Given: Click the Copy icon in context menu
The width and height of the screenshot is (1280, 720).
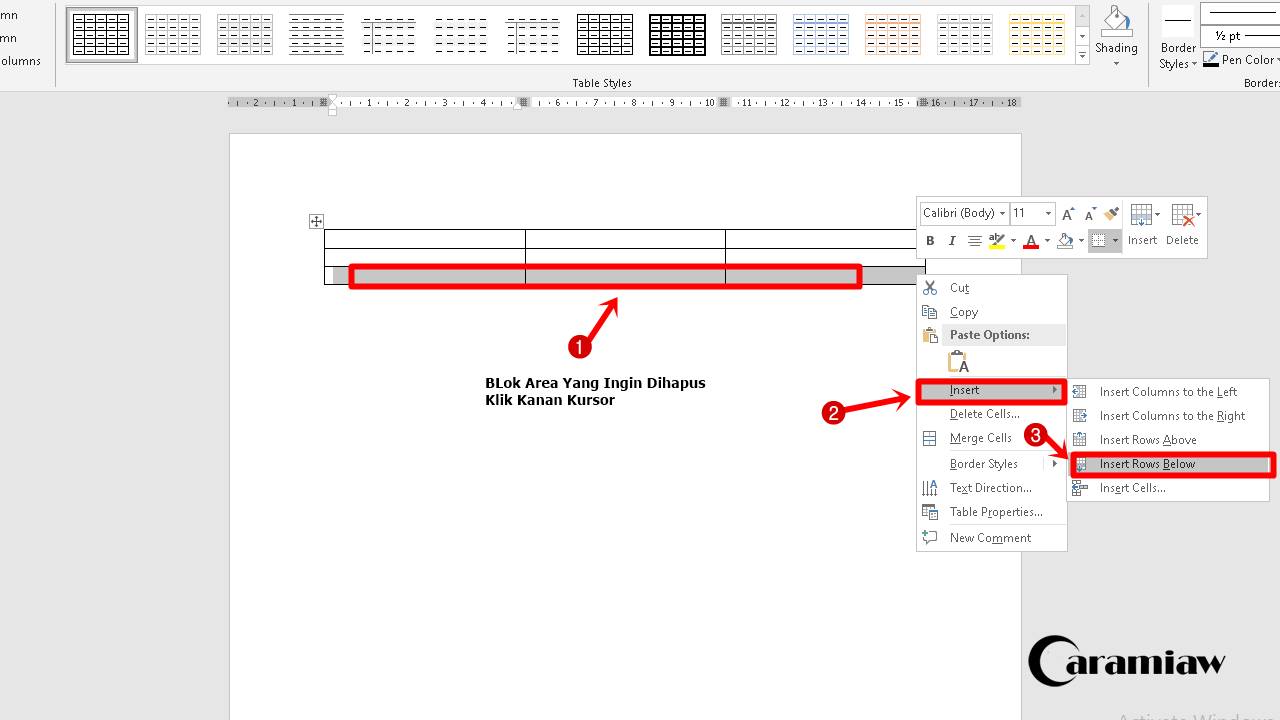Looking at the screenshot, I should point(930,312).
